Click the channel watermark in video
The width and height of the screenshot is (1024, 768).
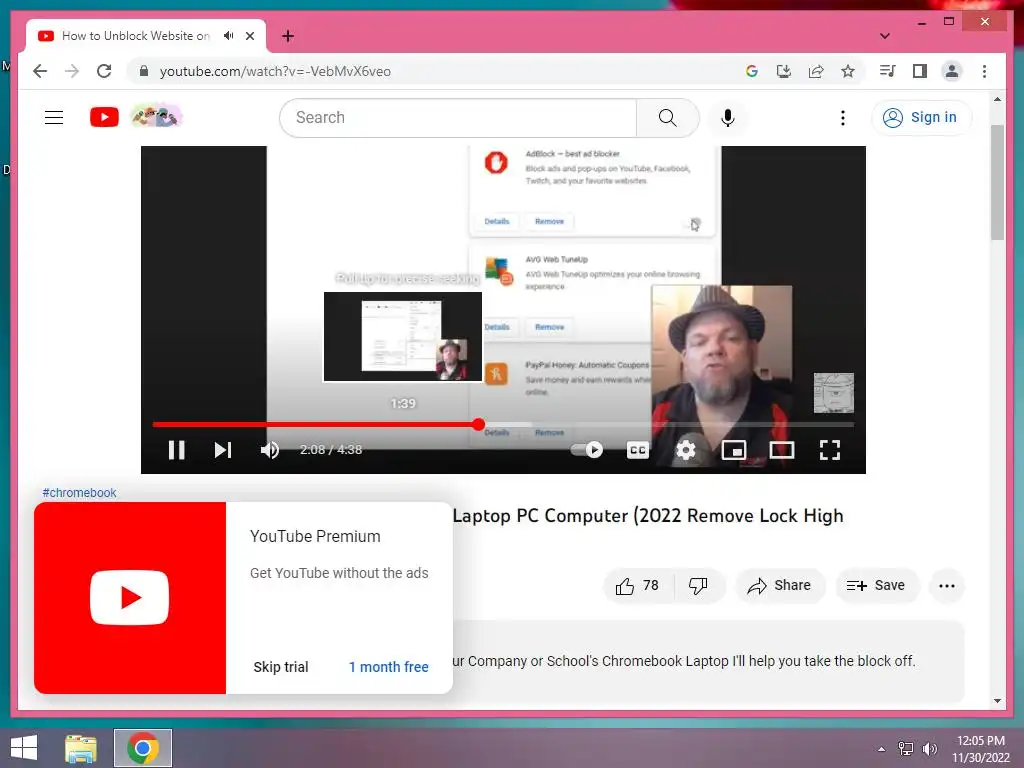pyautogui.click(x=834, y=393)
